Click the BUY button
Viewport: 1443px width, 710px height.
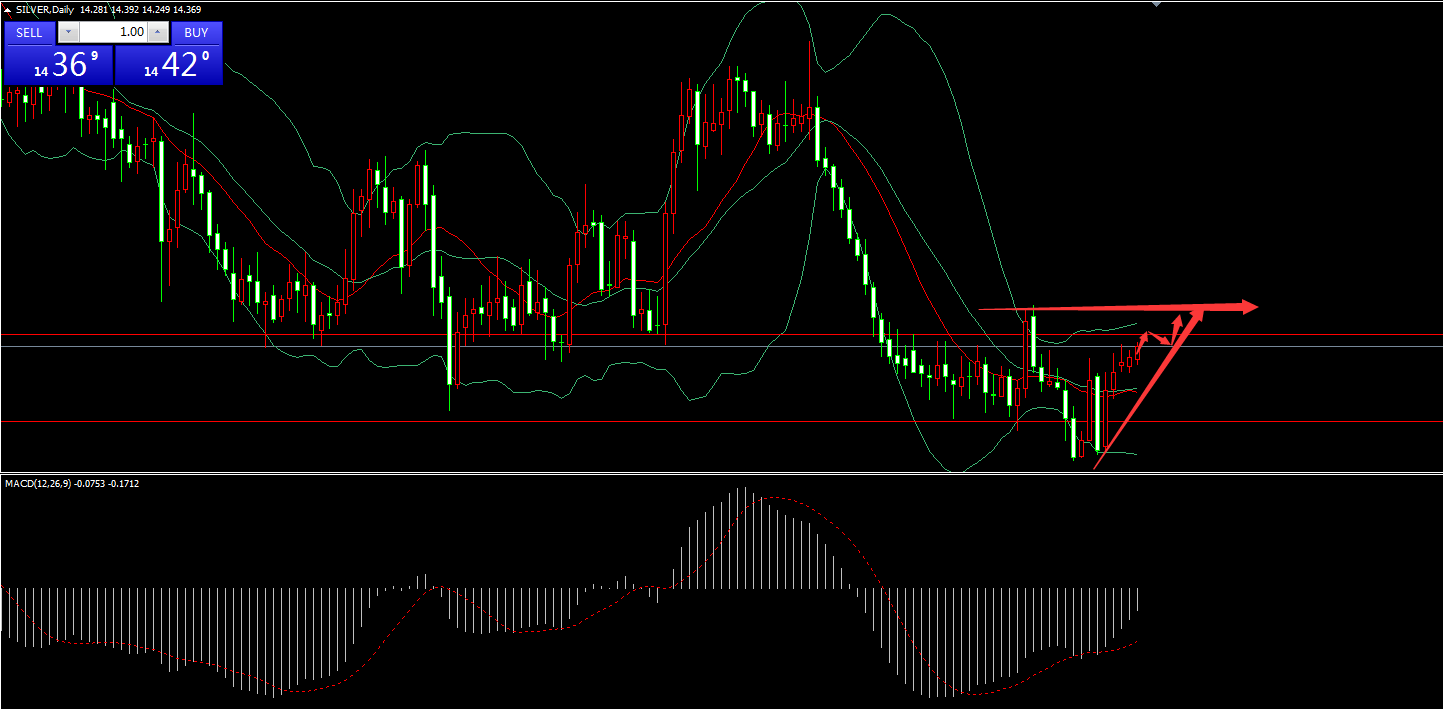[x=196, y=33]
